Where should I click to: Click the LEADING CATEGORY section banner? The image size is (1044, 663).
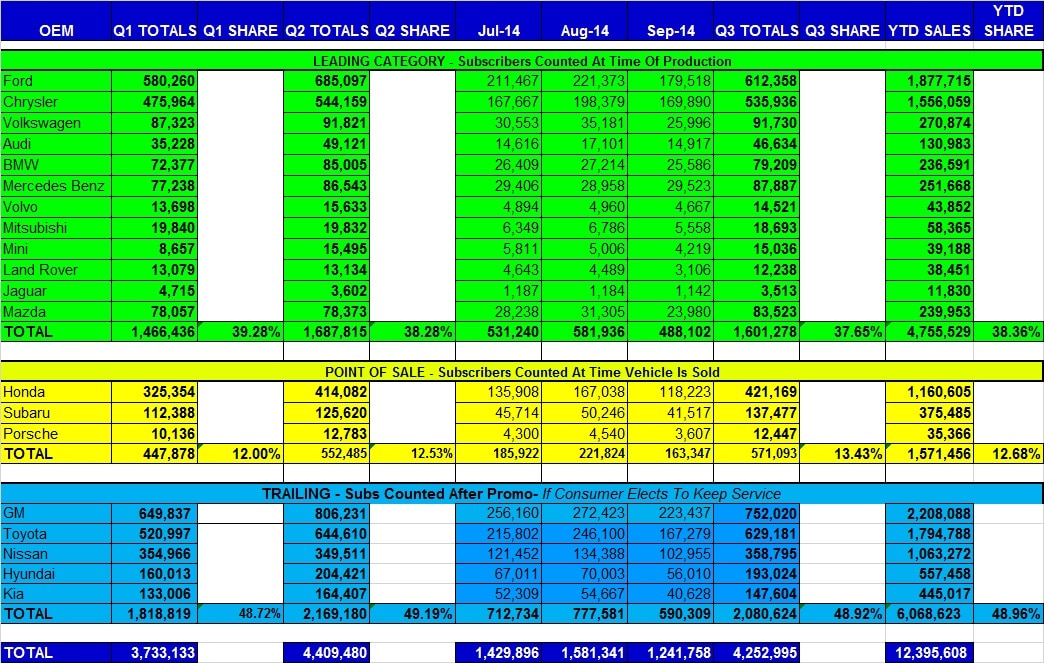(521, 61)
